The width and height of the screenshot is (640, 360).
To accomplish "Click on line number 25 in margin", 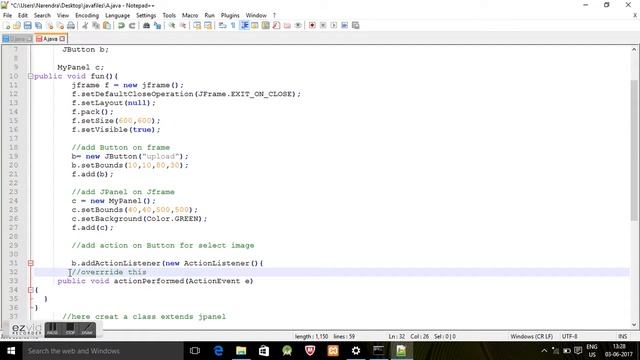I will coord(13,209).
